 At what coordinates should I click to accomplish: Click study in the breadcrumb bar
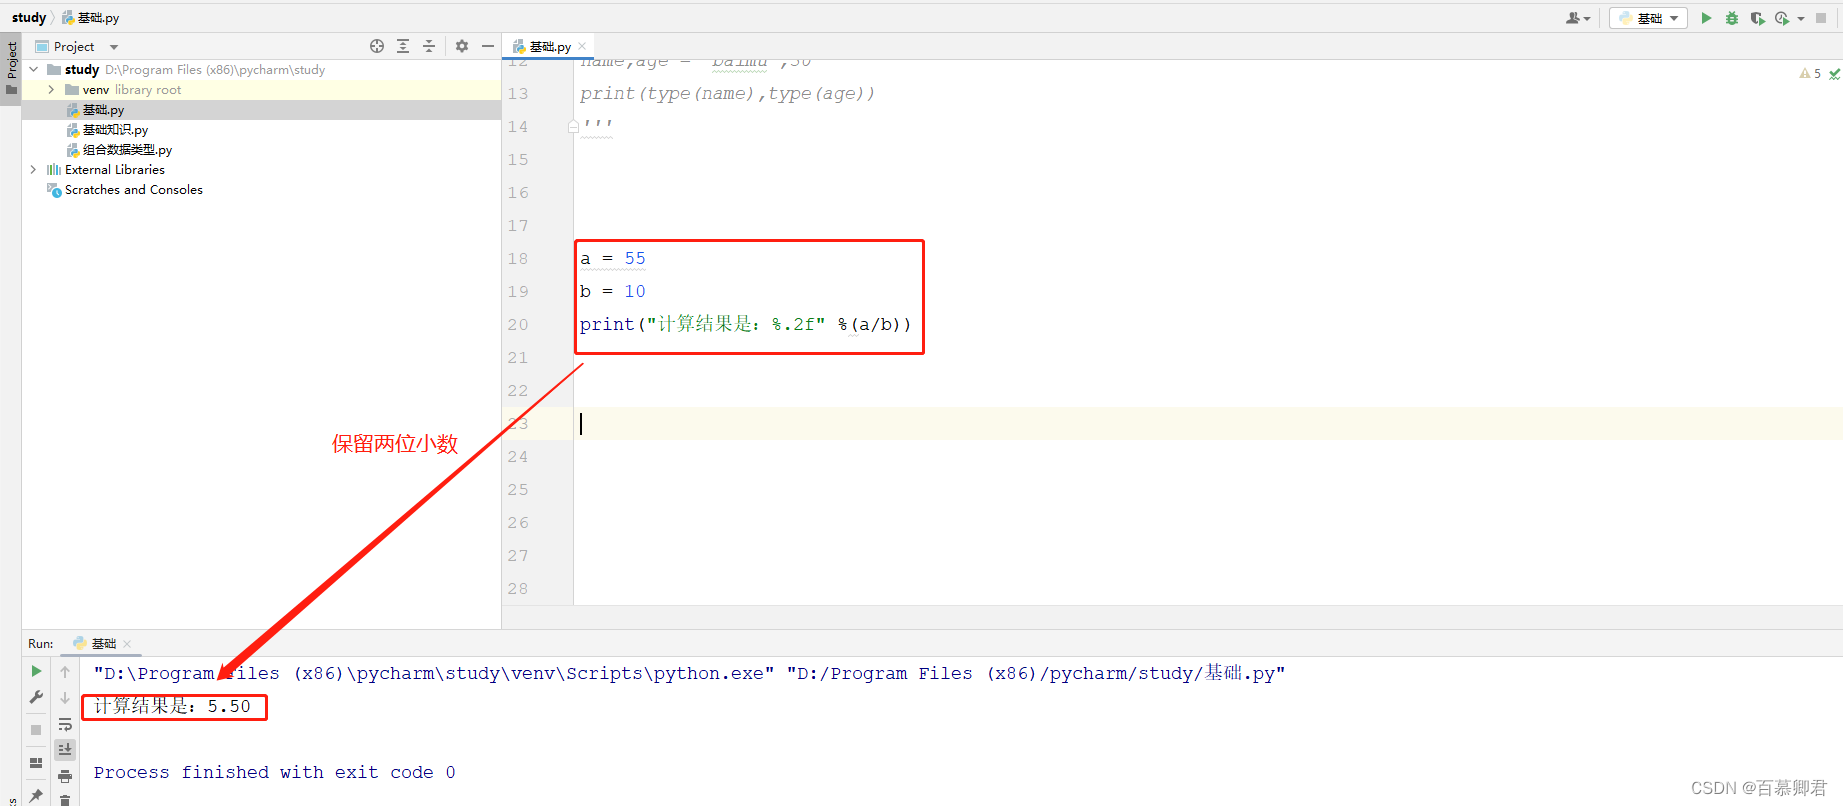point(29,17)
